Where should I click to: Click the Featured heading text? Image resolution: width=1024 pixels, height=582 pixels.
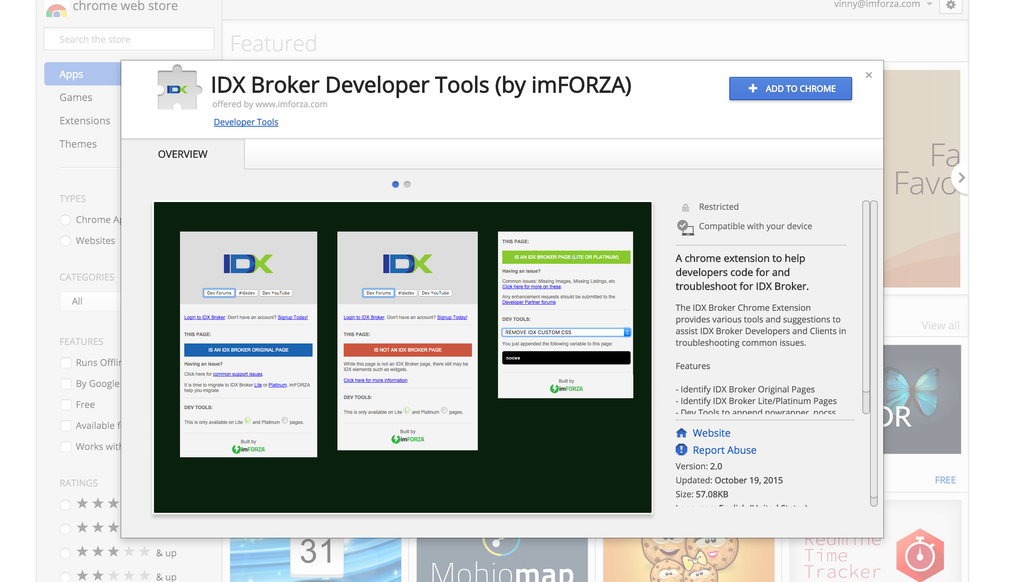273,44
